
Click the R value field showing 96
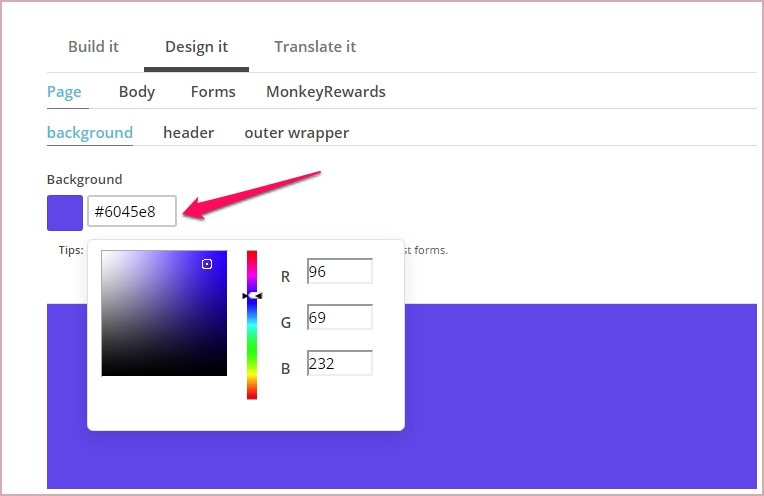(339, 272)
